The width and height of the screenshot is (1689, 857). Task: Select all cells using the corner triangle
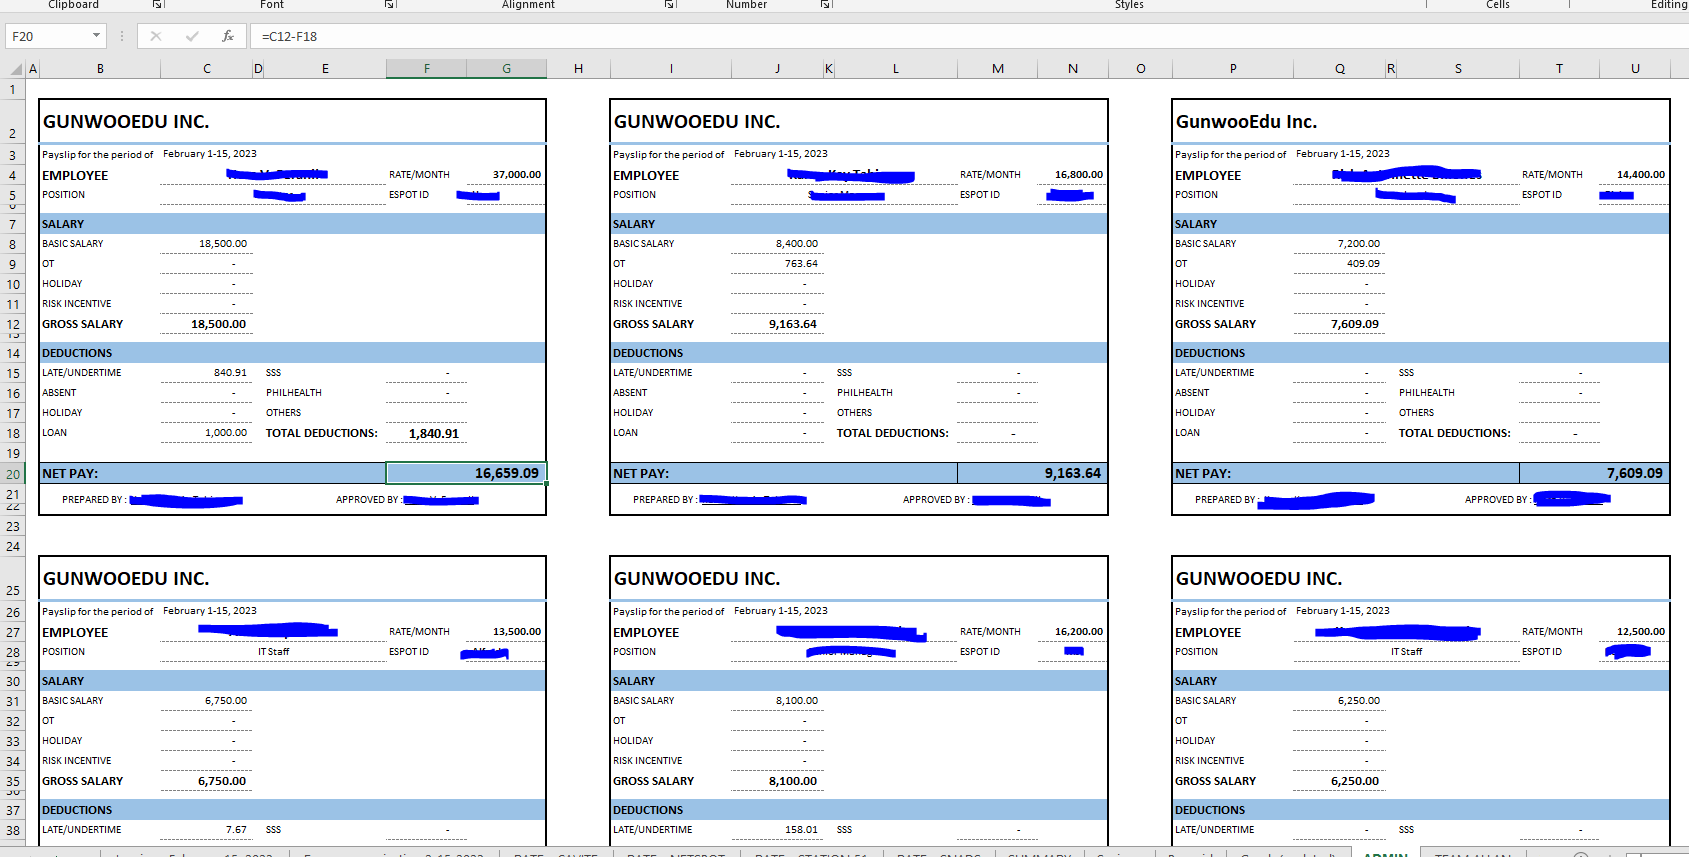(x=15, y=69)
